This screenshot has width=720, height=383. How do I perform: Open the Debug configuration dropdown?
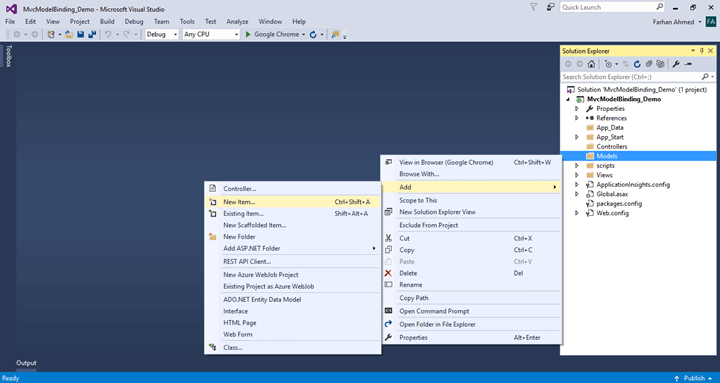click(162, 34)
